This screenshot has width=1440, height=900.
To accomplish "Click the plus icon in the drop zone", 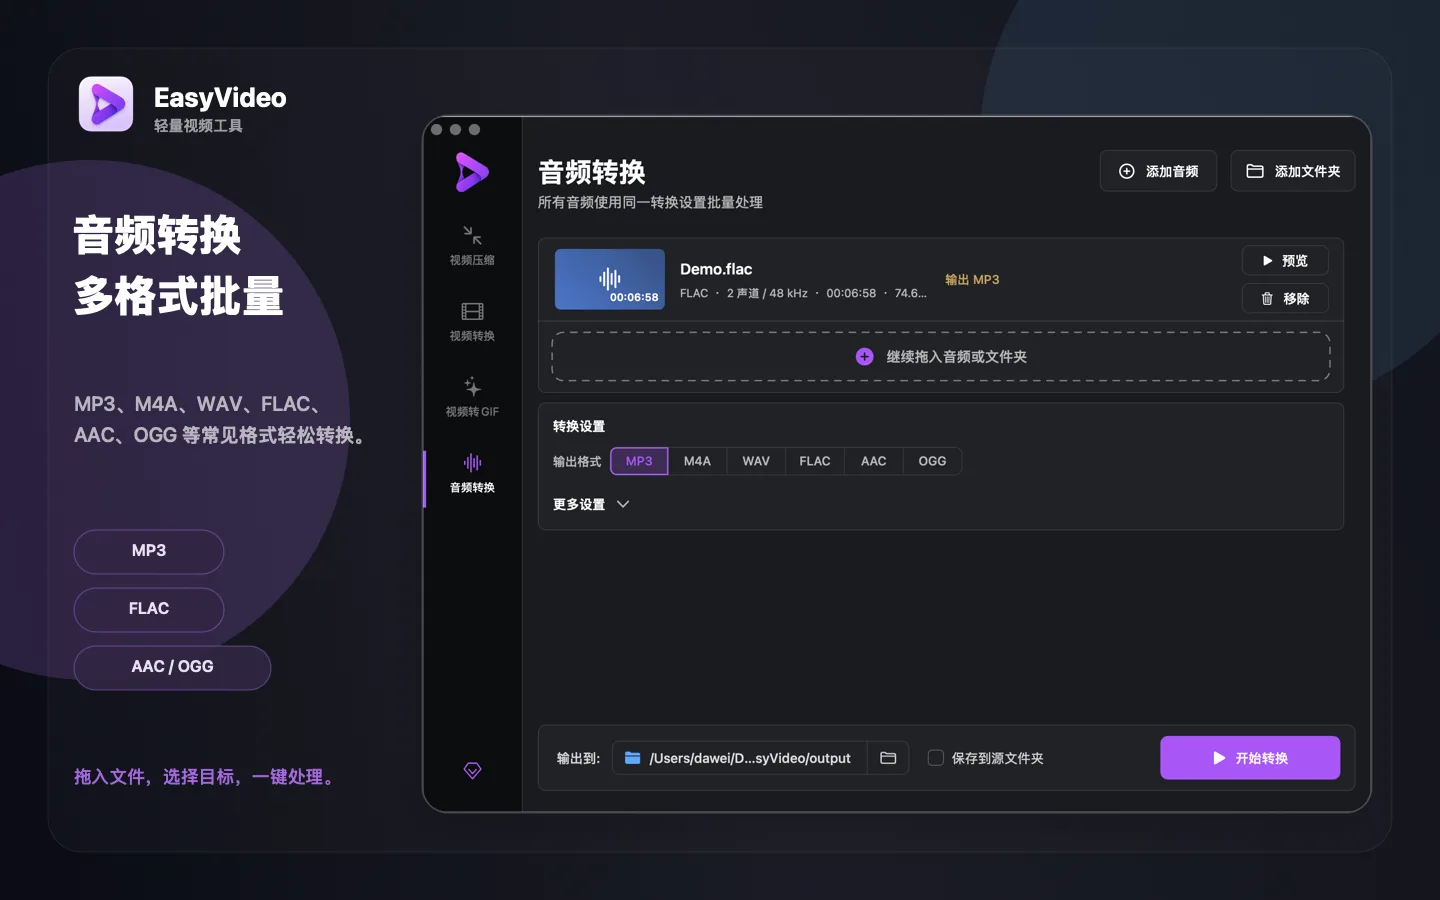I will pos(865,357).
